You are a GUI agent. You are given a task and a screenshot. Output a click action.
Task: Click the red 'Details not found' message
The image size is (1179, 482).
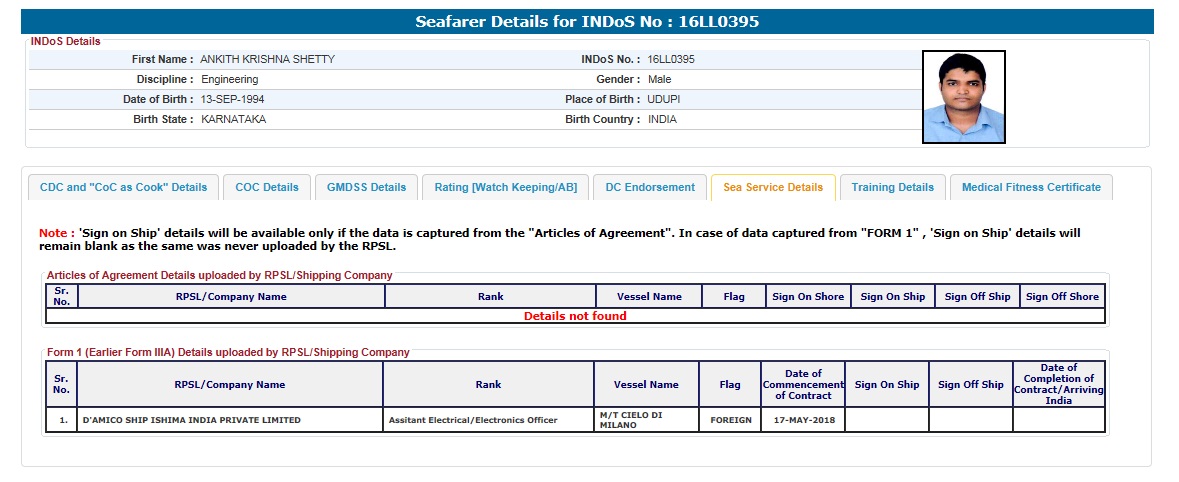point(575,316)
